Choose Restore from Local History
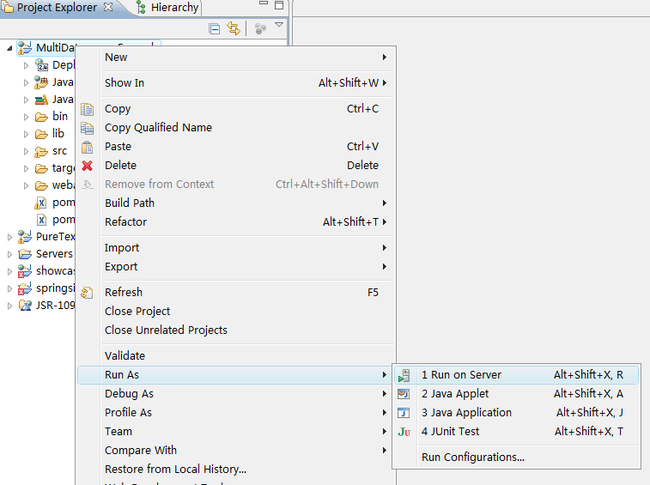This screenshot has width=650, height=485. click(x=235, y=469)
